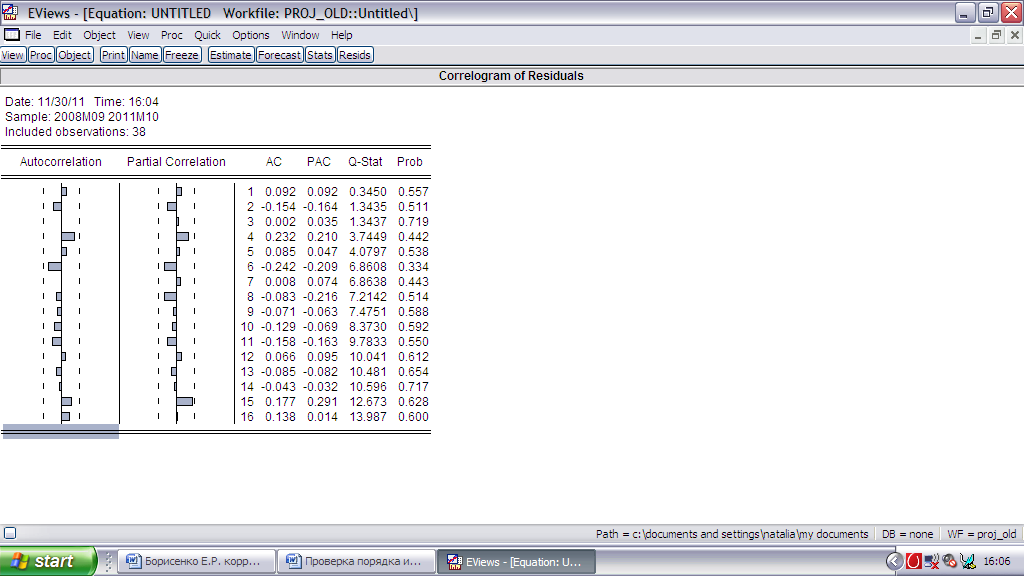Select Prob value 0.334 in lag 6
Image resolution: width=1024 pixels, height=576 pixels.
tap(413, 267)
